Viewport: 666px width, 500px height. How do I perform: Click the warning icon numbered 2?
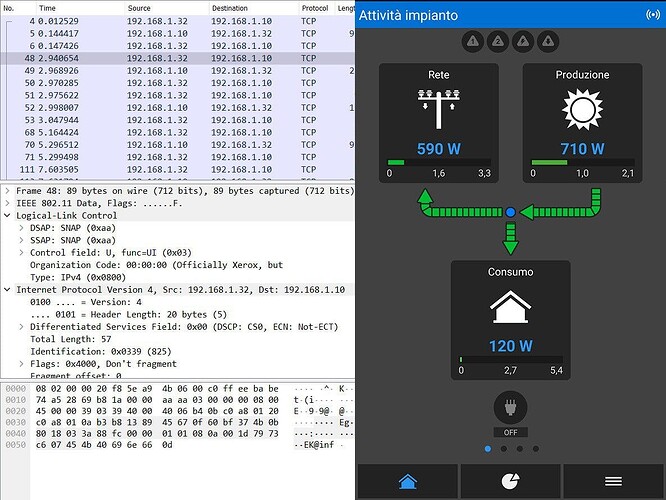498,41
